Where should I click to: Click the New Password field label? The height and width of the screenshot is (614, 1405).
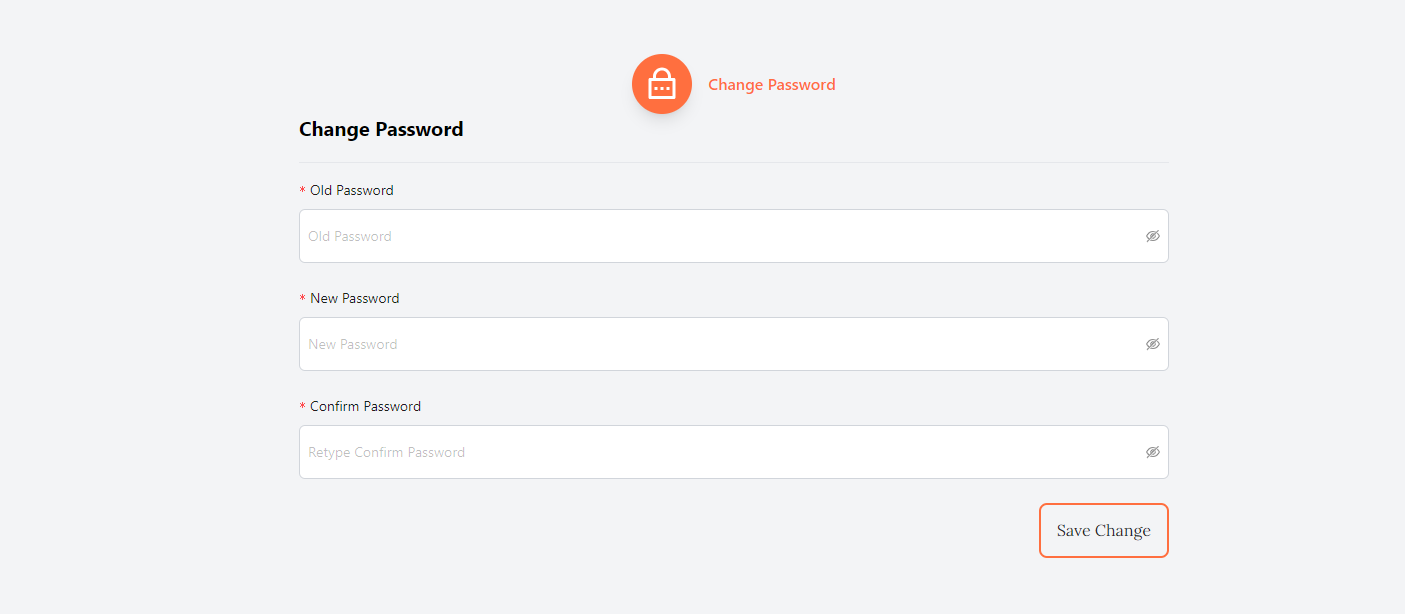coord(354,298)
